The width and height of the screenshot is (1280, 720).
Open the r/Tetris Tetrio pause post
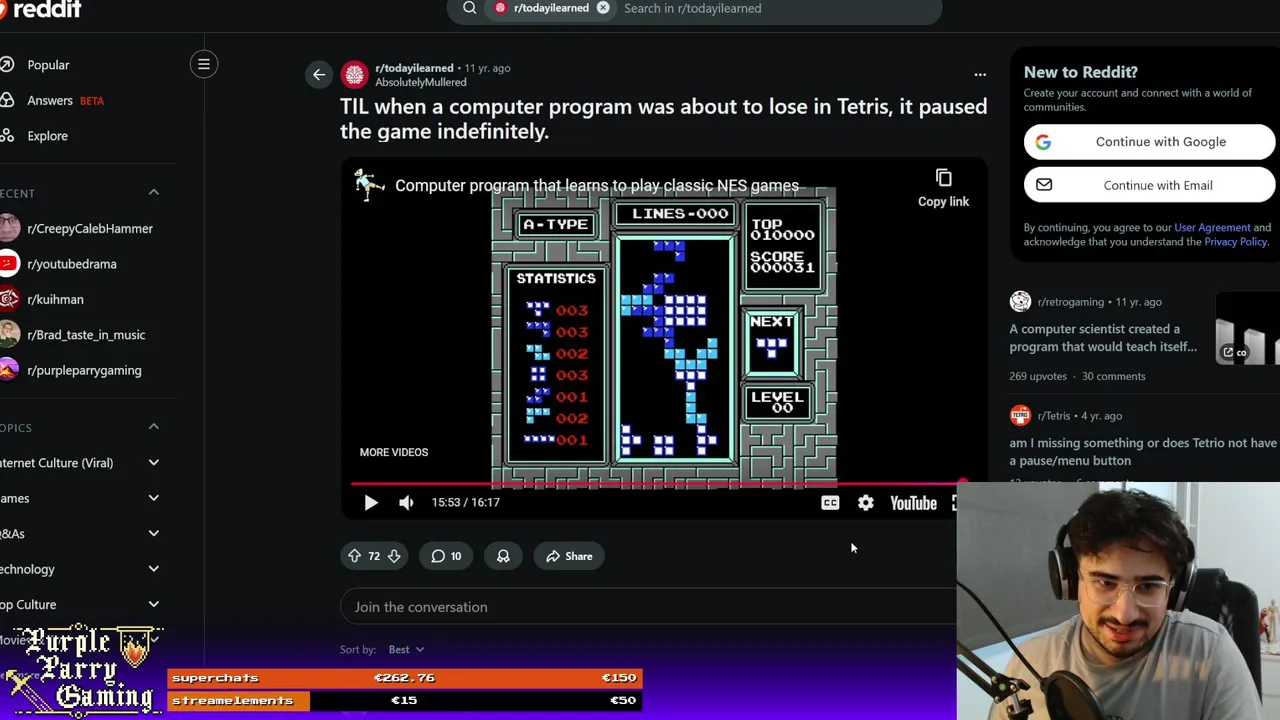[x=1143, y=452]
